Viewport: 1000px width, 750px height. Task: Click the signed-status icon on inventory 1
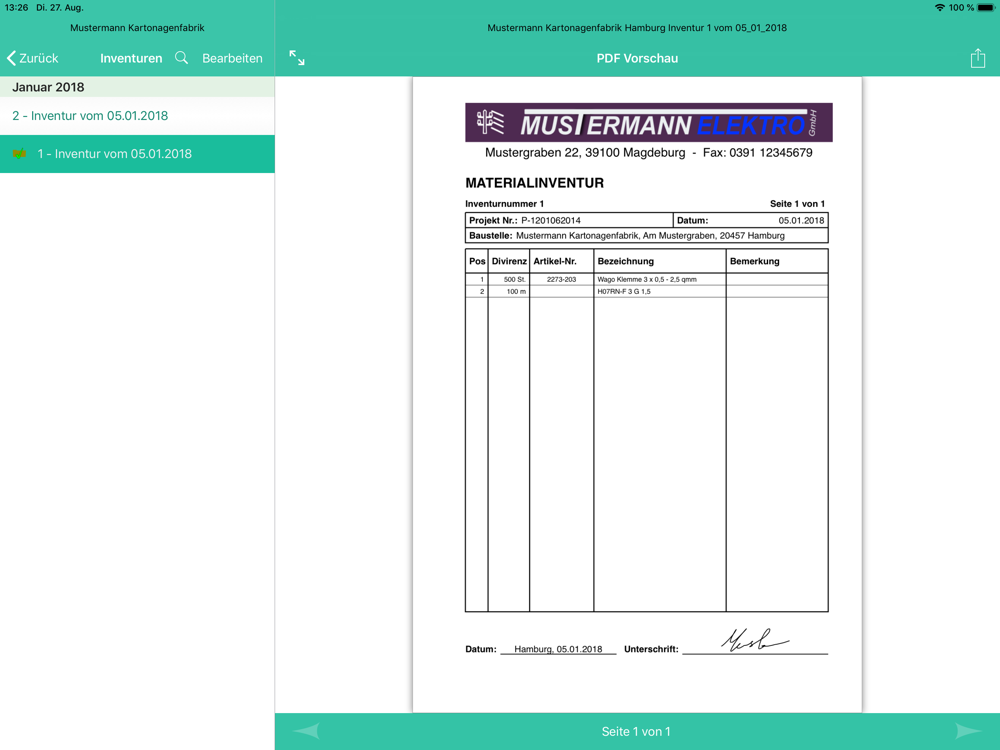(20, 154)
